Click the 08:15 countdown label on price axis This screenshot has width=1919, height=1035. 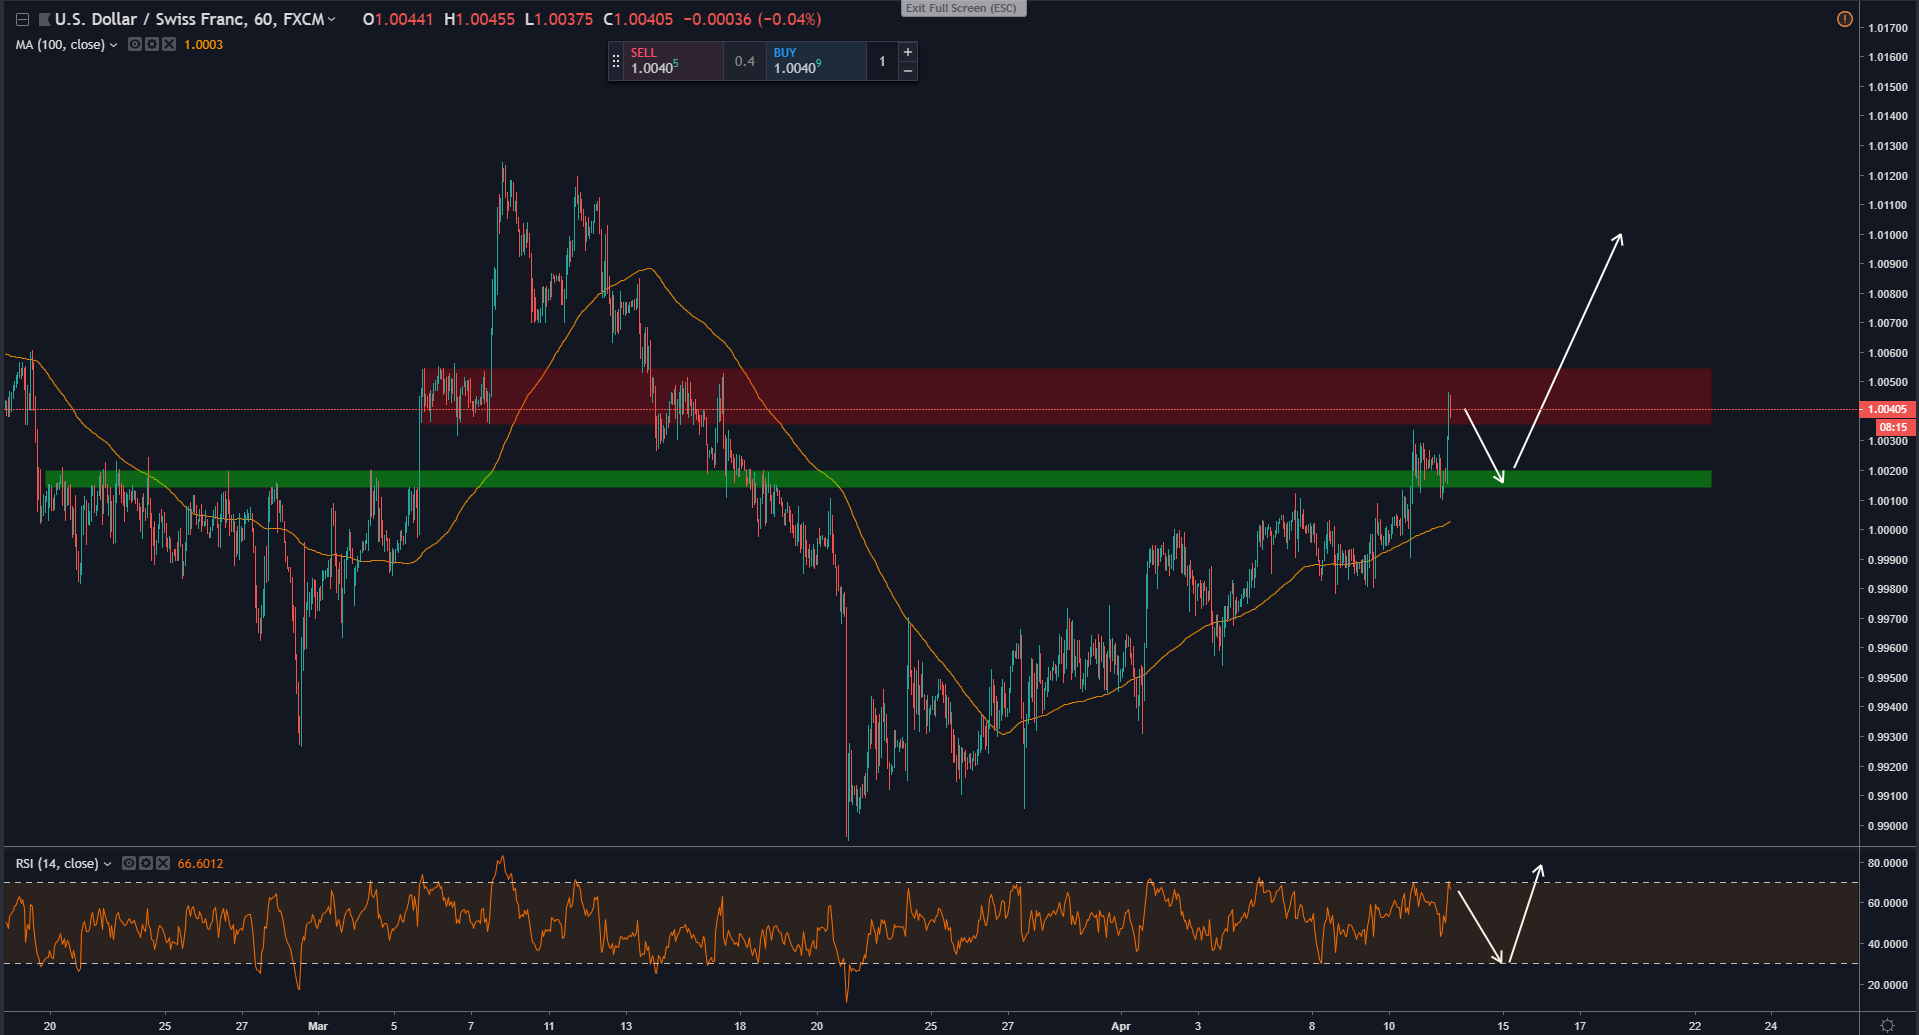[x=1893, y=427]
